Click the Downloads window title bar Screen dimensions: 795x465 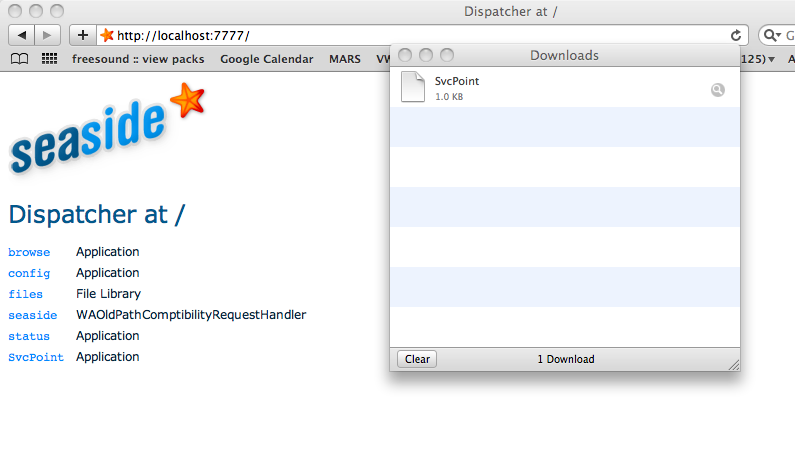pyautogui.click(x=565, y=55)
